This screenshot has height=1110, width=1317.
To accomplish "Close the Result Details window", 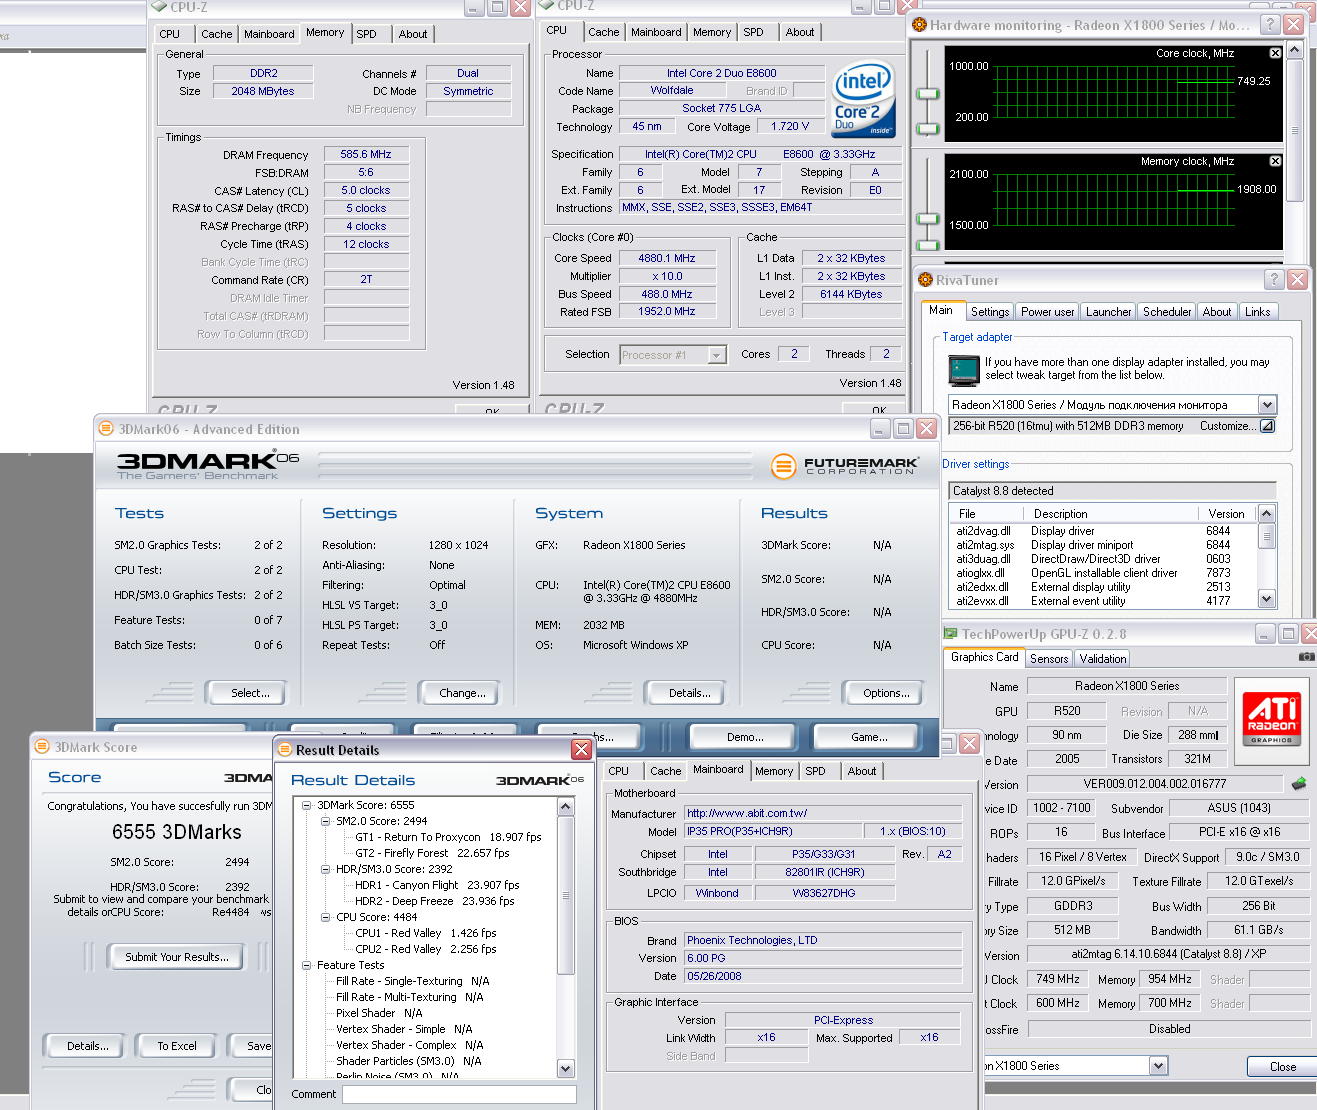I will pos(581,749).
